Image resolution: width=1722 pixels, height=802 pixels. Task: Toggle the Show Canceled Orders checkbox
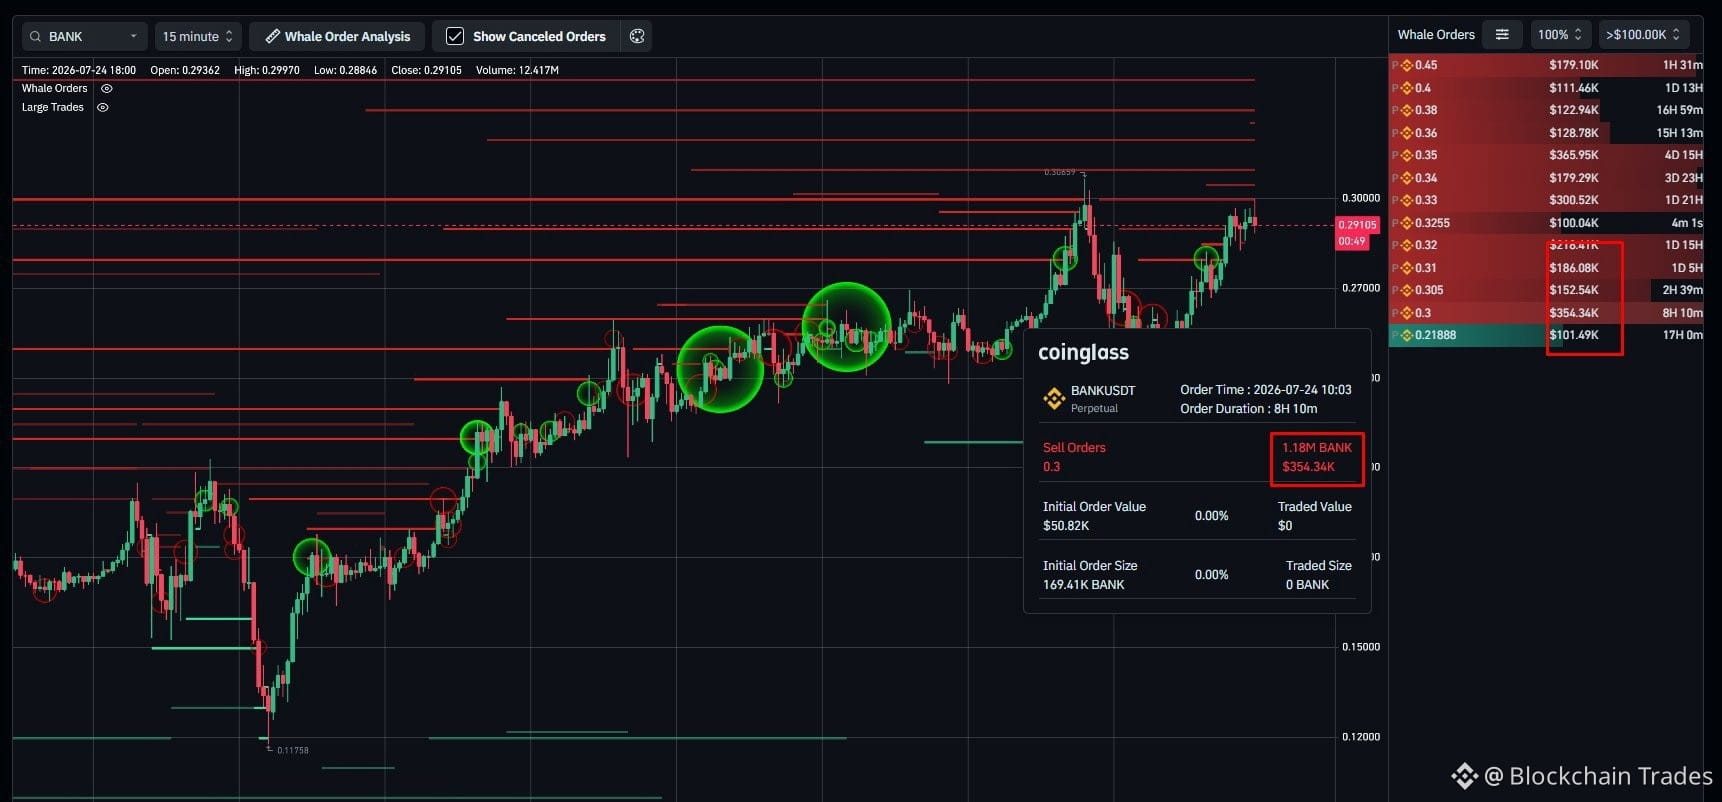455,36
